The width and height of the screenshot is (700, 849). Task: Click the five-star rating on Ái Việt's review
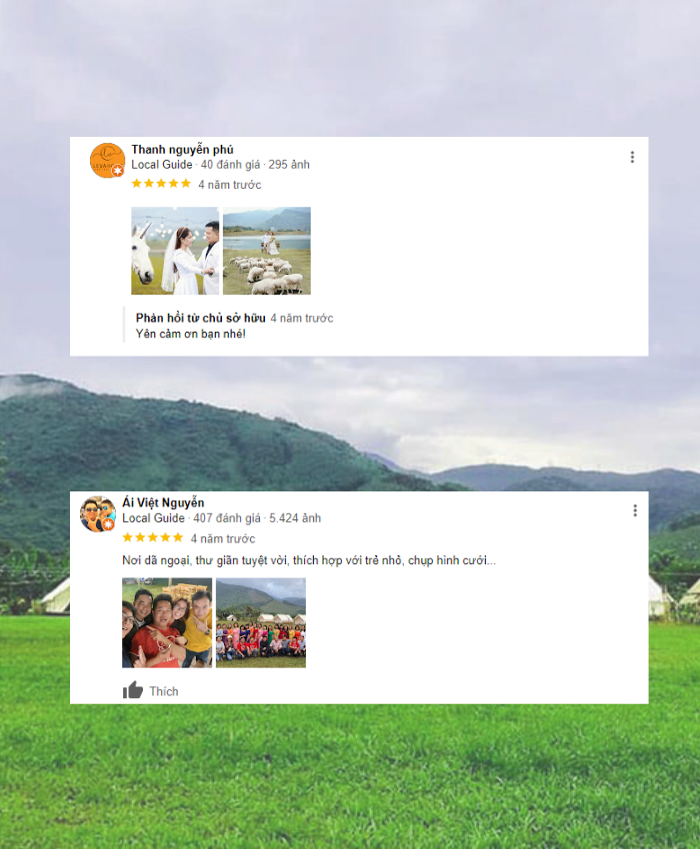tap(153, 537)
